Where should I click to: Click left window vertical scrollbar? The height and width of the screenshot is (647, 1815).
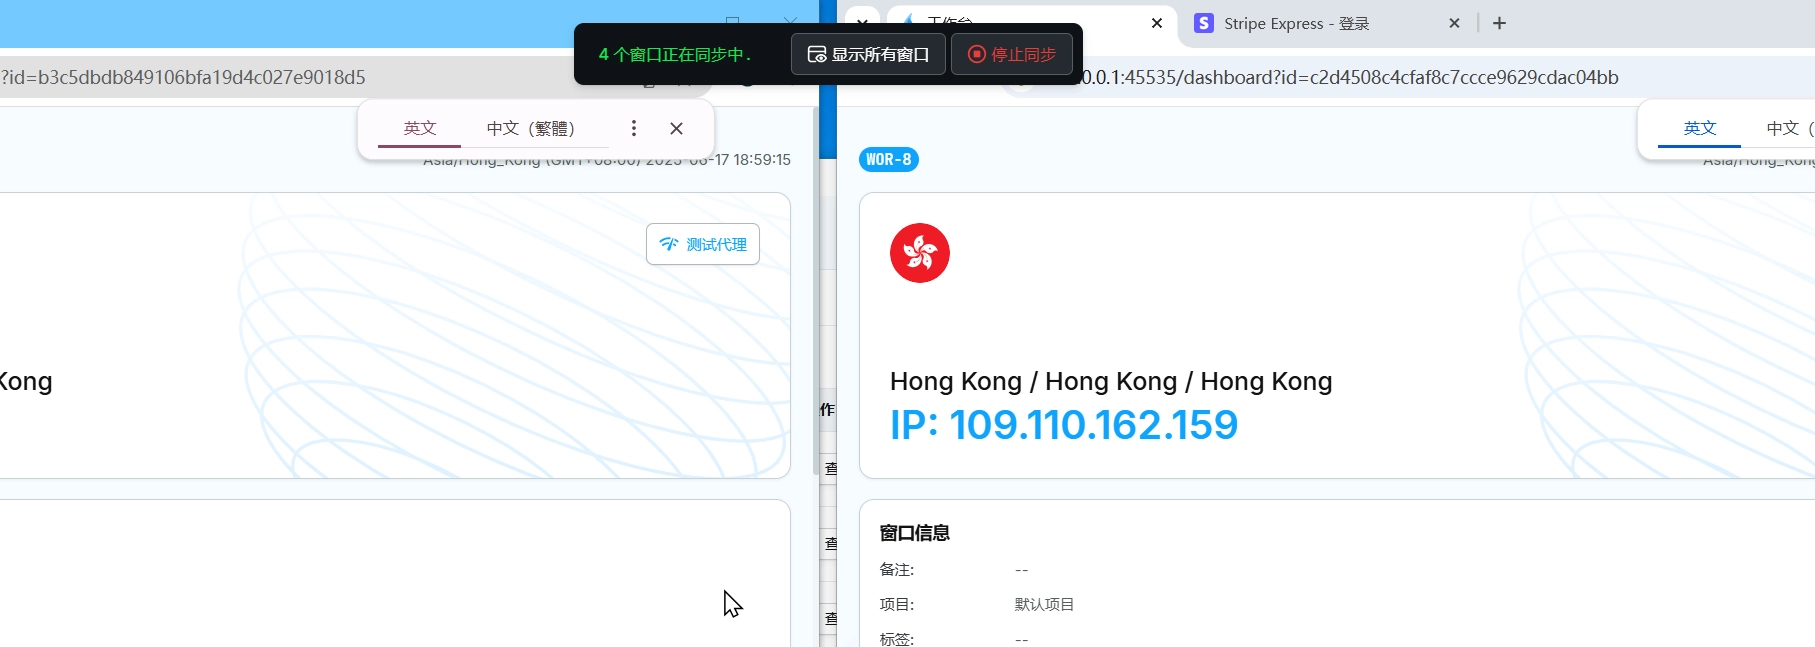814,300
